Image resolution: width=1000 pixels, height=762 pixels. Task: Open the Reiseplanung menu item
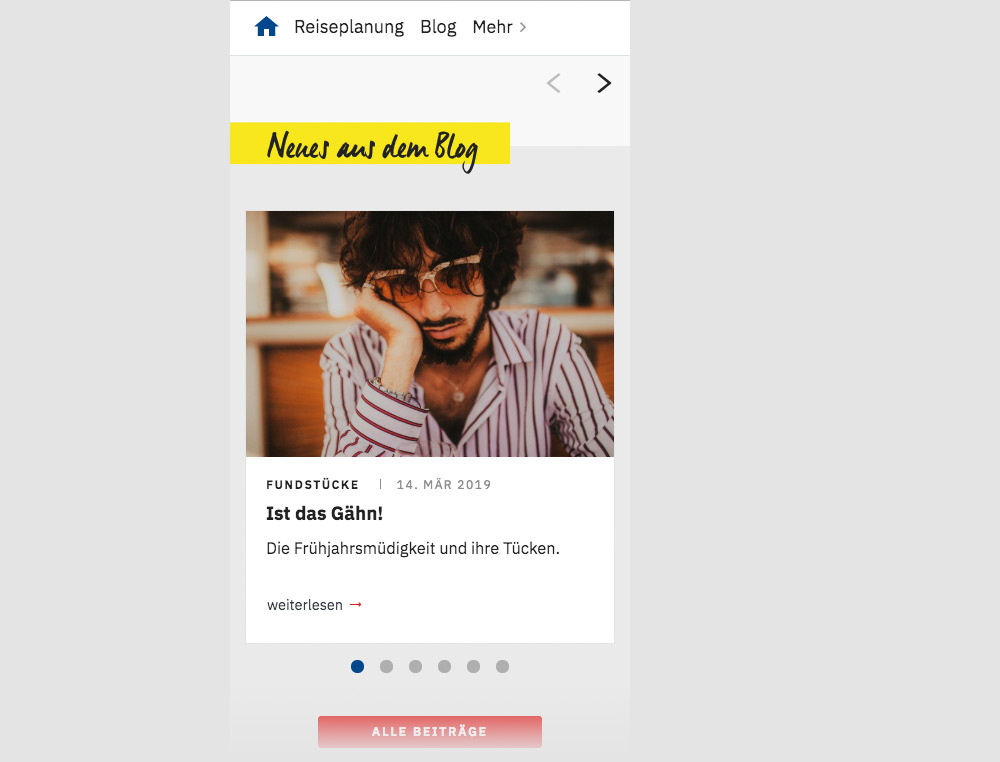[x=349, y=27]
